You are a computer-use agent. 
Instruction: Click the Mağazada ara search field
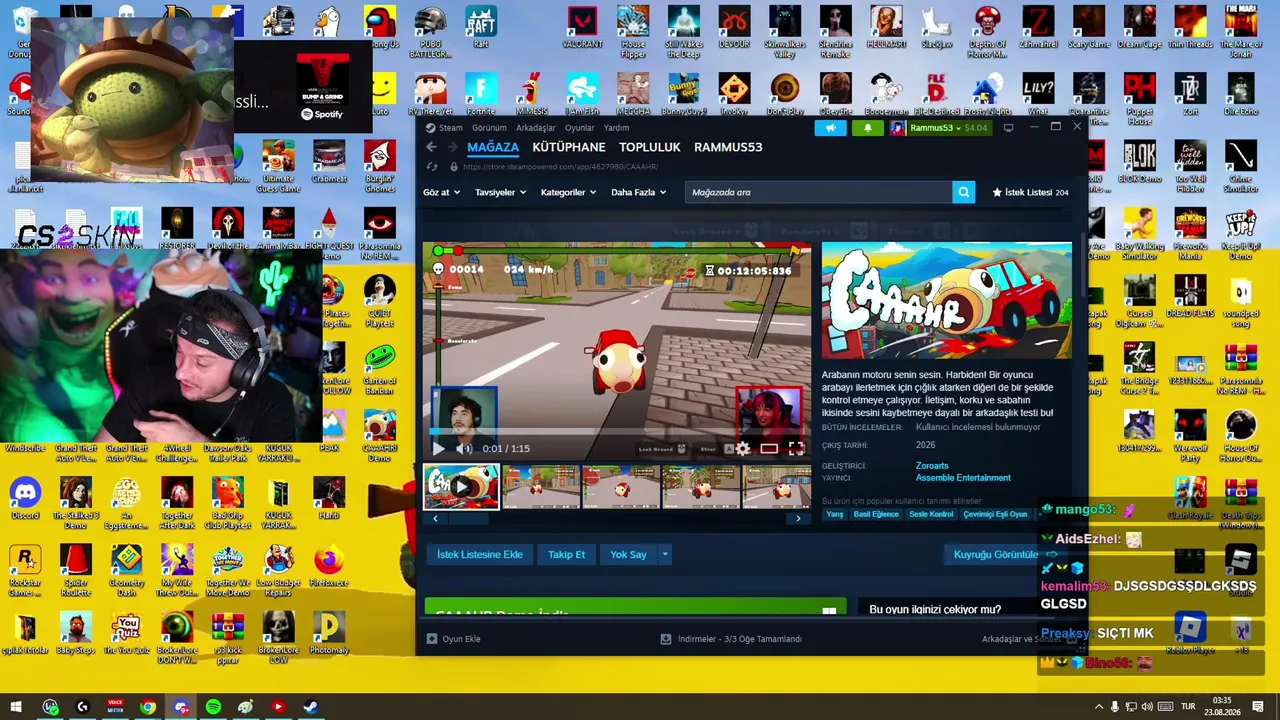click(819, 192)
